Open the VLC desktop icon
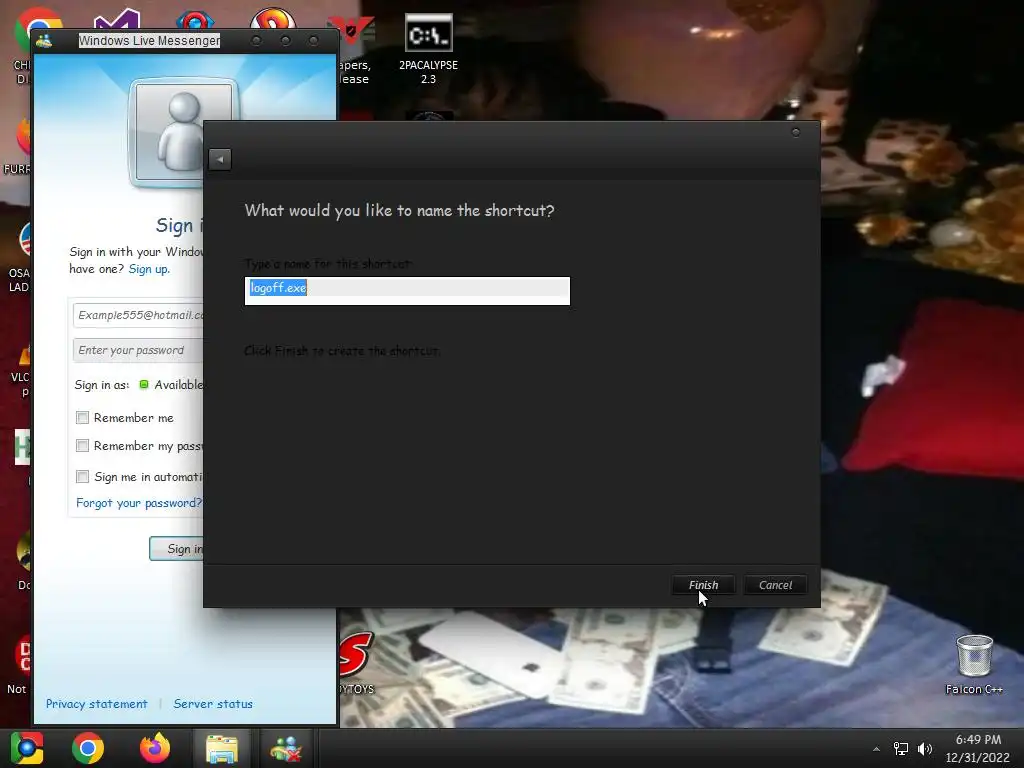 (x=21, y=369)
